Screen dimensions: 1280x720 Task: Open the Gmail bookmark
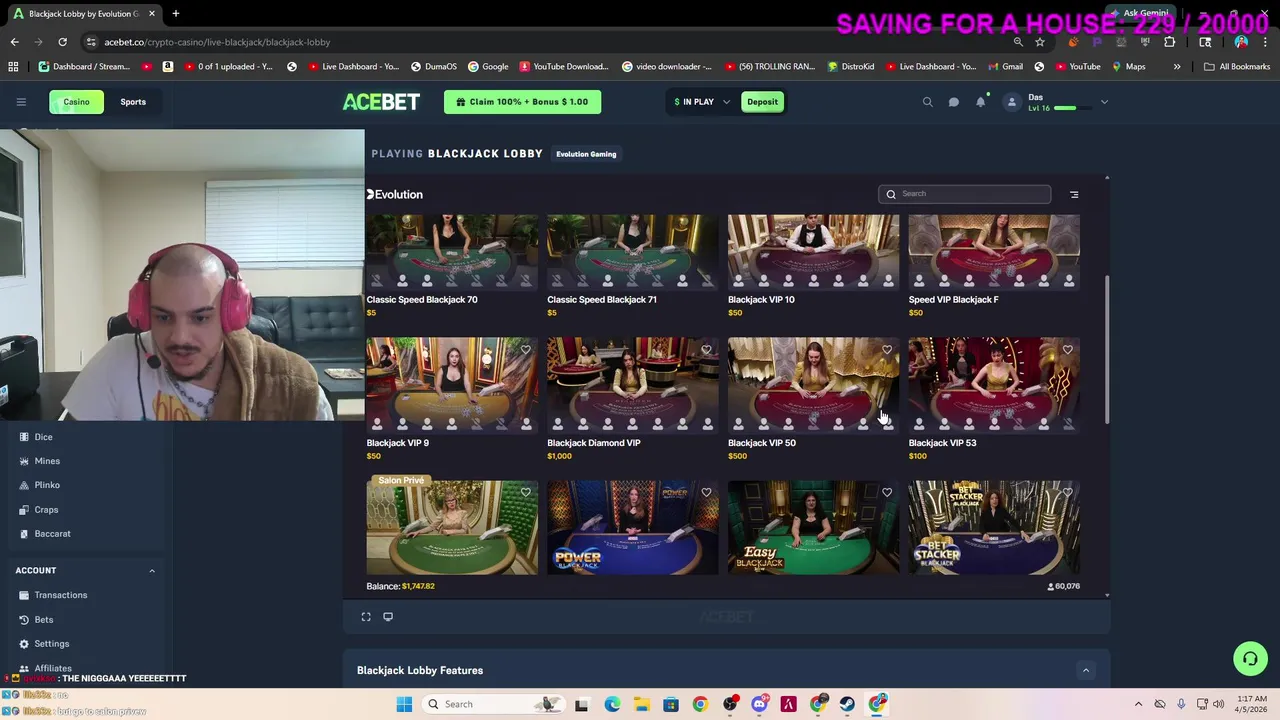tap(1004, 67)
